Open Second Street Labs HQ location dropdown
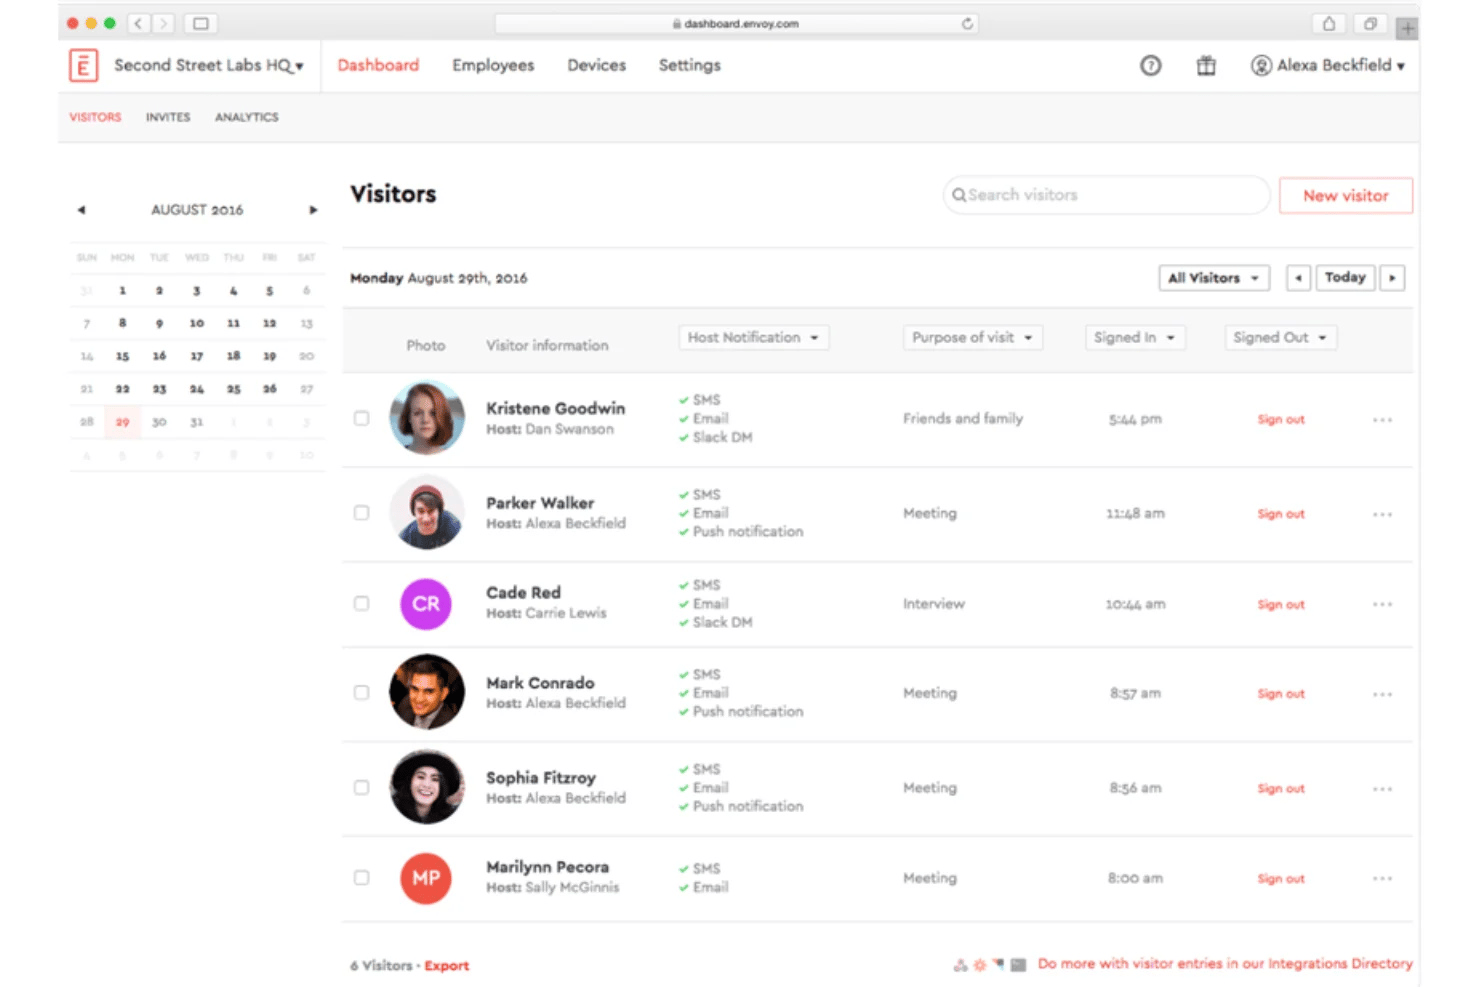The width and height of the screenshot is (1480, 987). [x=209, y=66]
